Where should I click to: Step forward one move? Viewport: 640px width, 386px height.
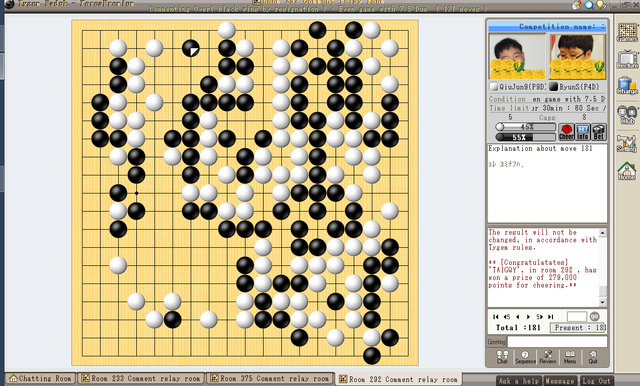[x=528, y=317]
